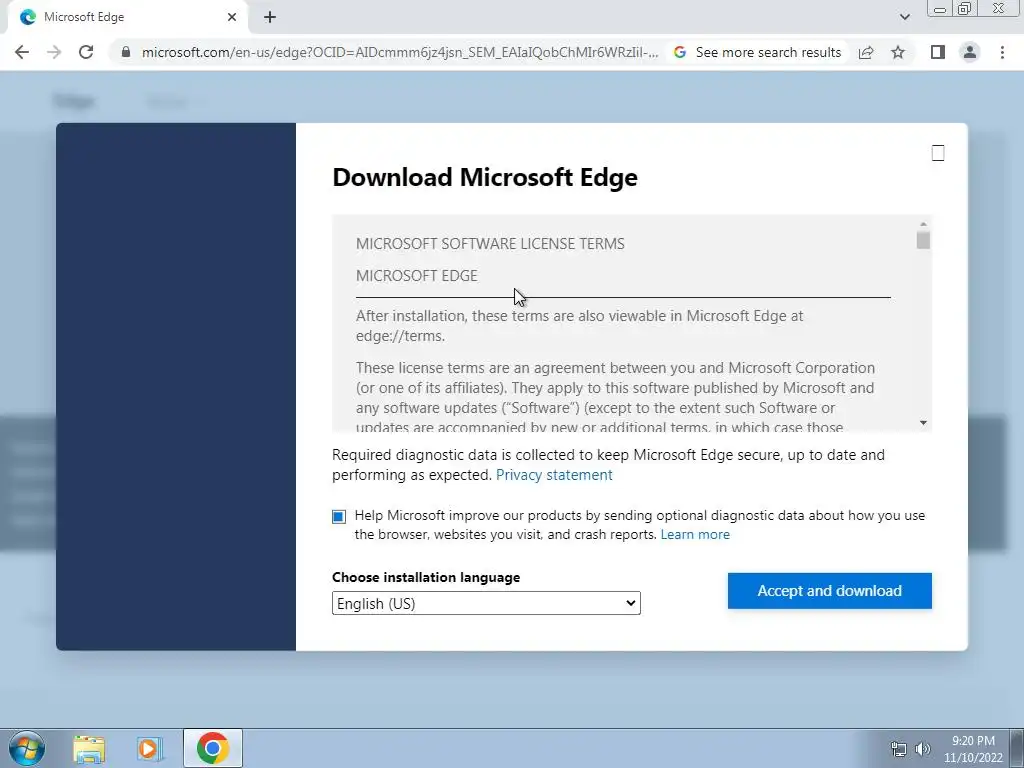Reload the current page
The image size is (1024, 768).
(x=86, y=52)
